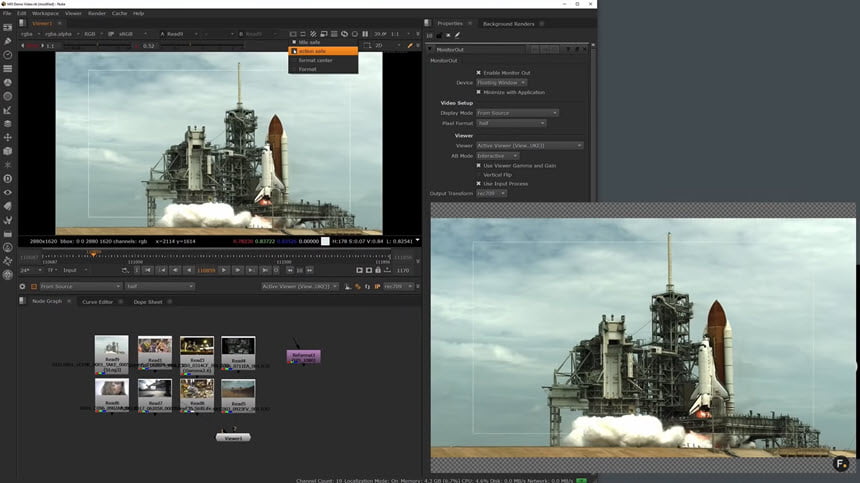Click the play backward button

point(189,270)
